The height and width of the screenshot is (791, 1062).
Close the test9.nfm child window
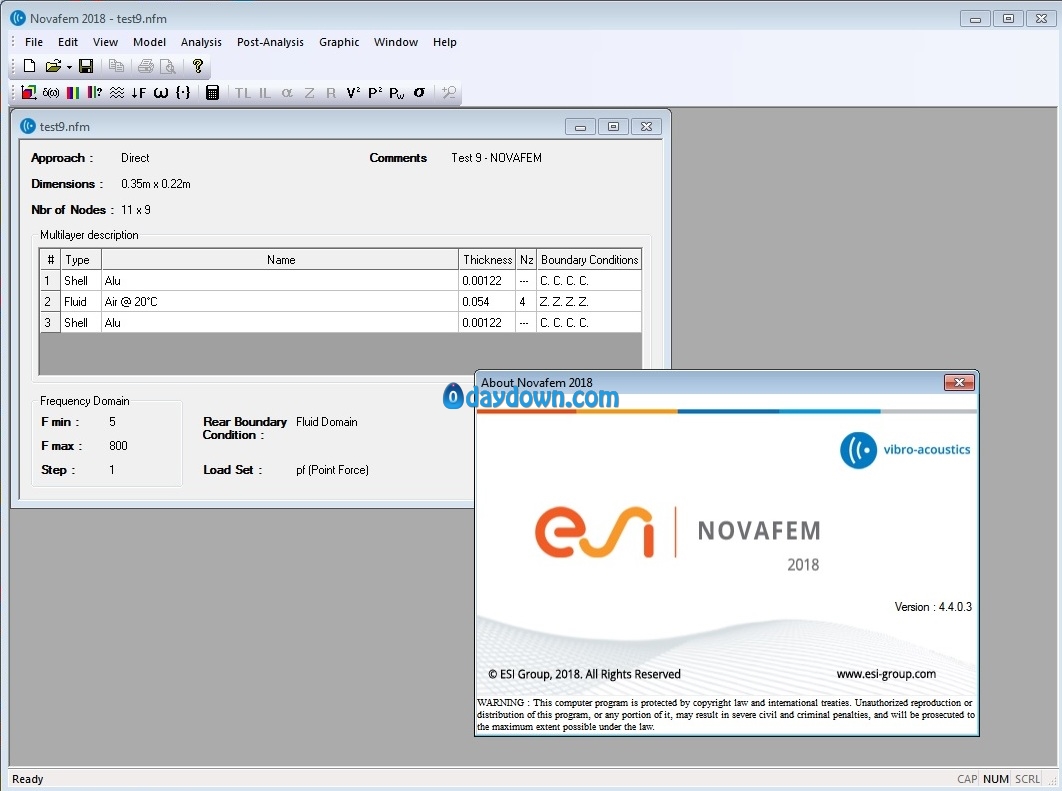click(x=646, y=127)
